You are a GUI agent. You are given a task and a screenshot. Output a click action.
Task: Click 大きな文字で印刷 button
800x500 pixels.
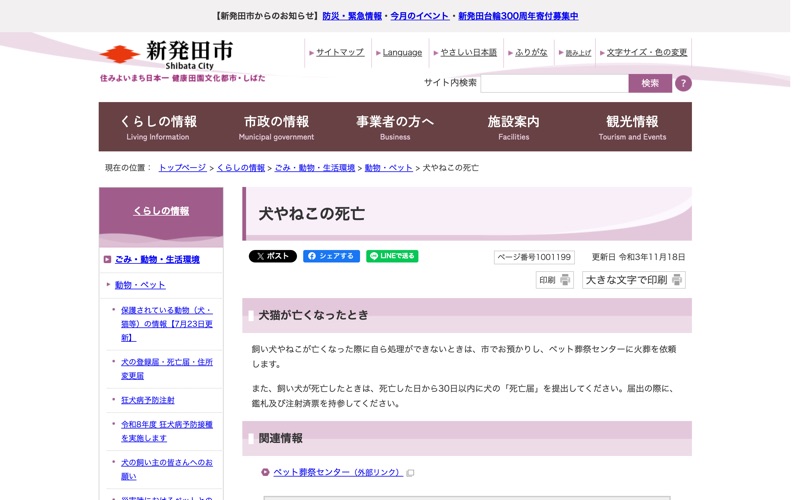pos(634,280)
